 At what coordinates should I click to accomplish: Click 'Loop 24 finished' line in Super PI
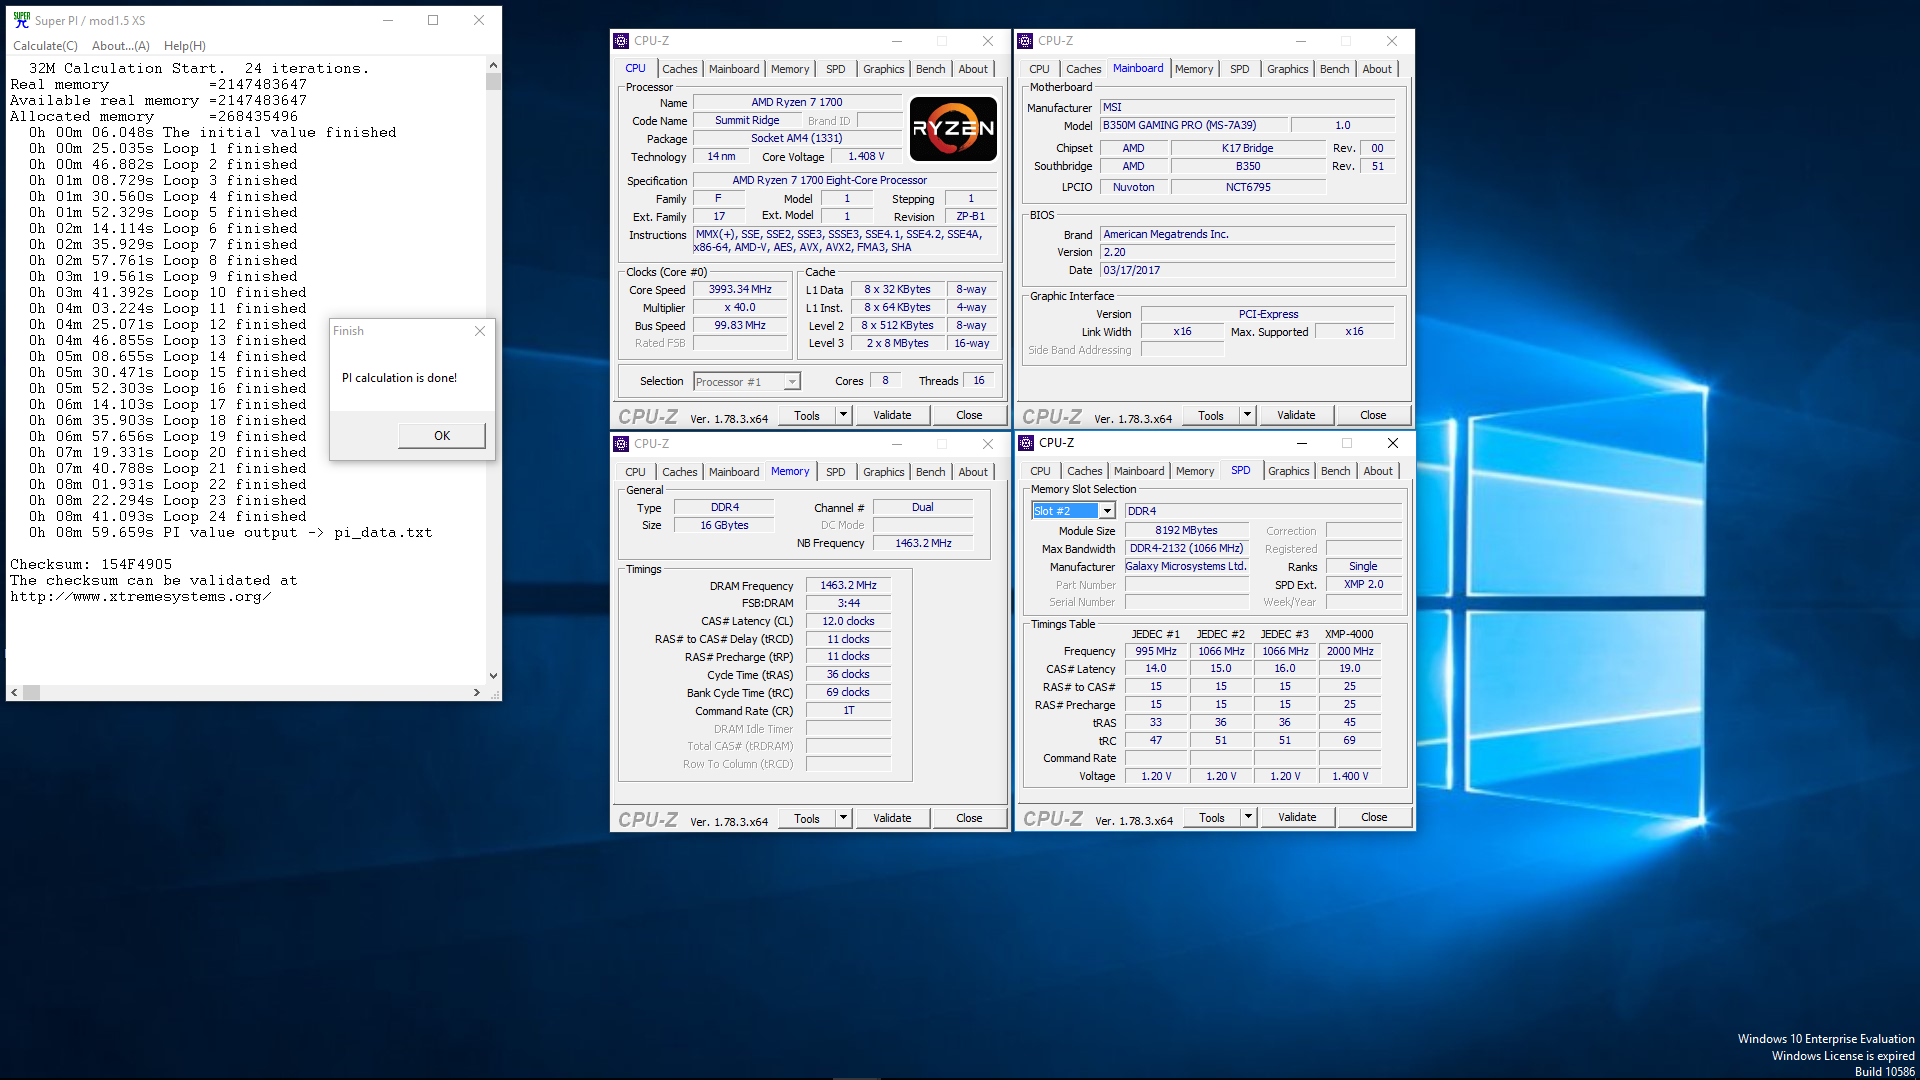pos(168,516)
